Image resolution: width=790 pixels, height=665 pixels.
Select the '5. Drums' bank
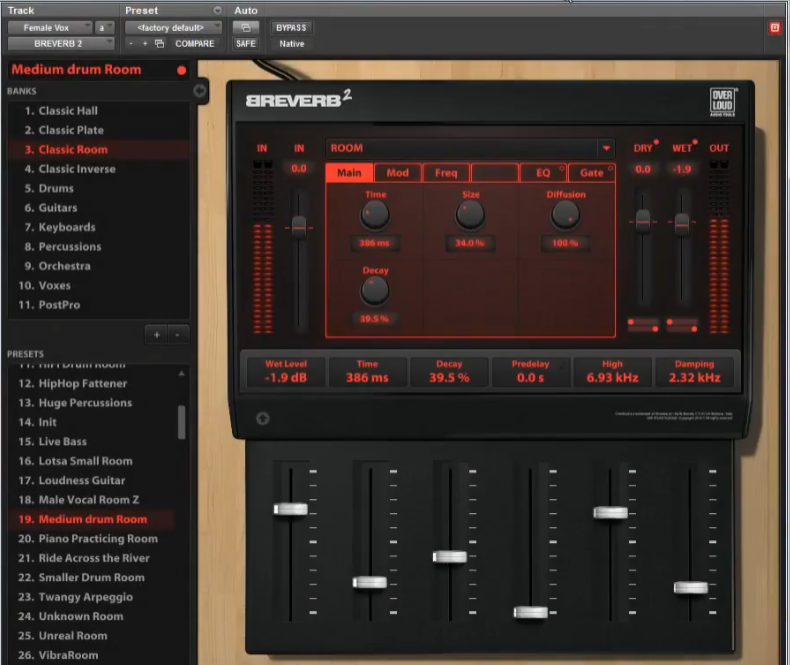(x=99, y=188)
